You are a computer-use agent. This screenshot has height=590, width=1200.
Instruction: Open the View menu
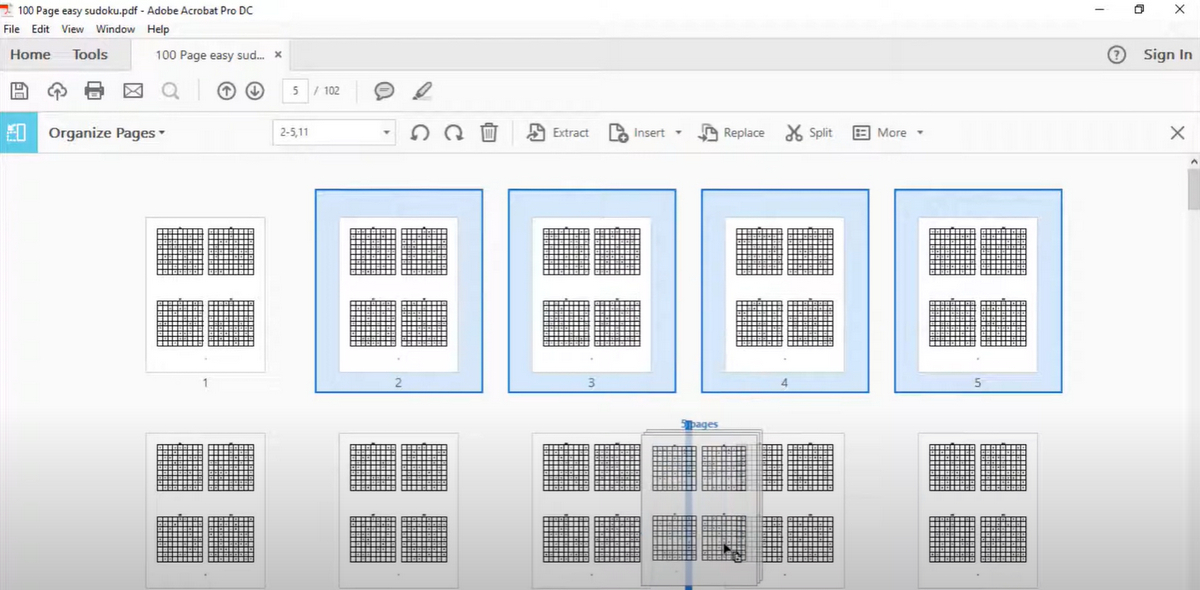click(72, 29)
